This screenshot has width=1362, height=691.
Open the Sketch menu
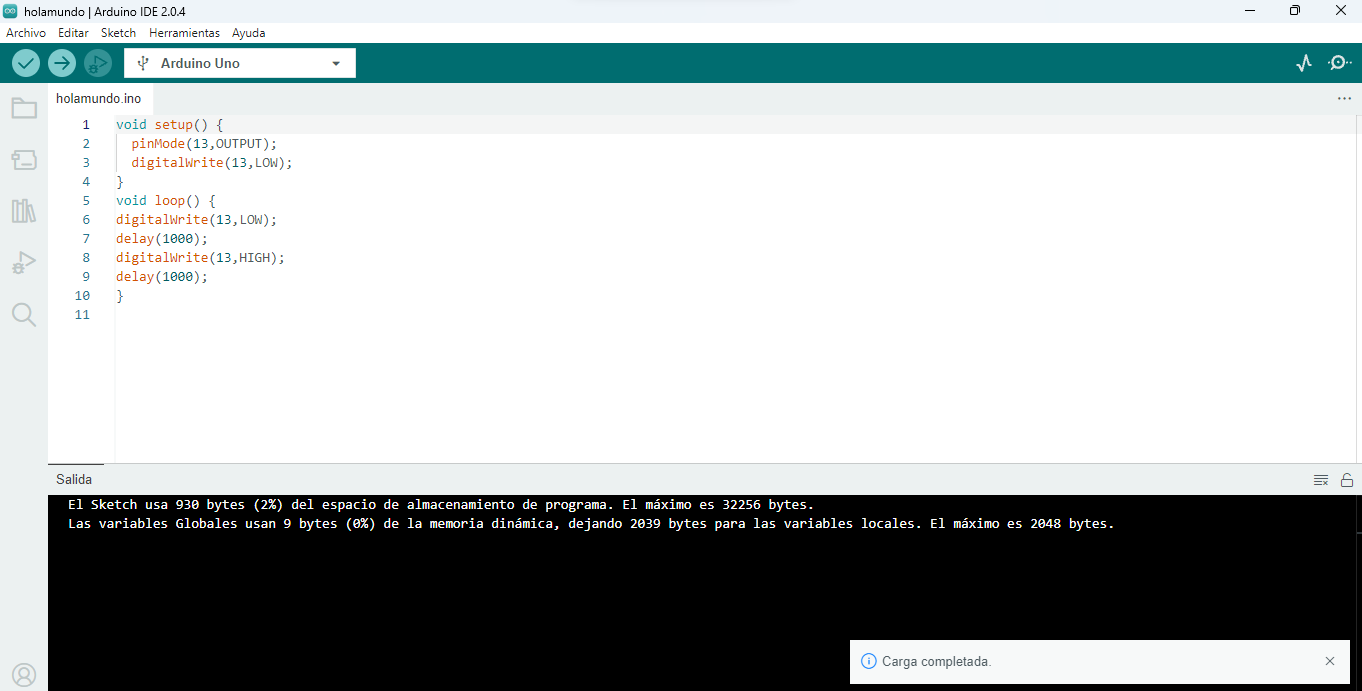coord(118,33)
